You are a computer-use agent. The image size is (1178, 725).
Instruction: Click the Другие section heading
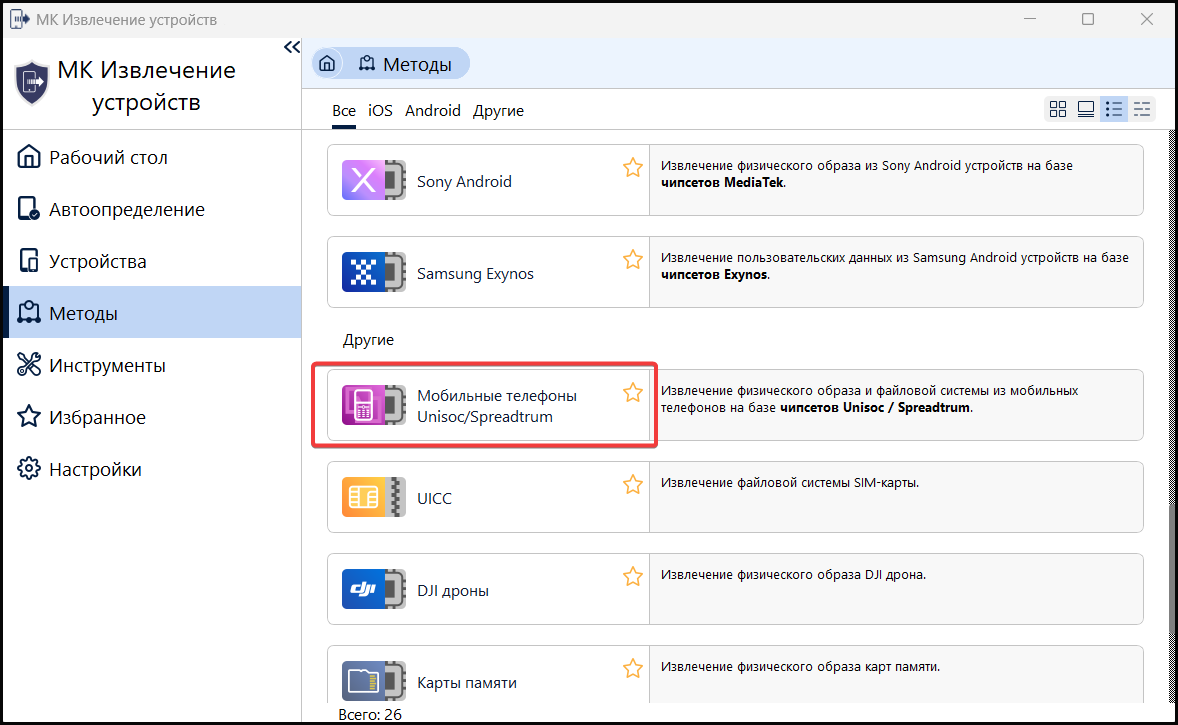[368, 340]
